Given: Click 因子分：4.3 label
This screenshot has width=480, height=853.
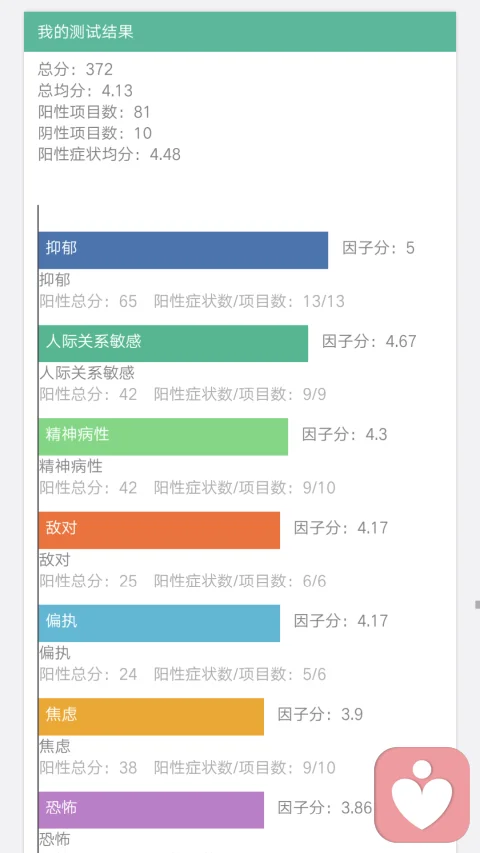Looking at the screenshot, I should (x=344, y=434).
